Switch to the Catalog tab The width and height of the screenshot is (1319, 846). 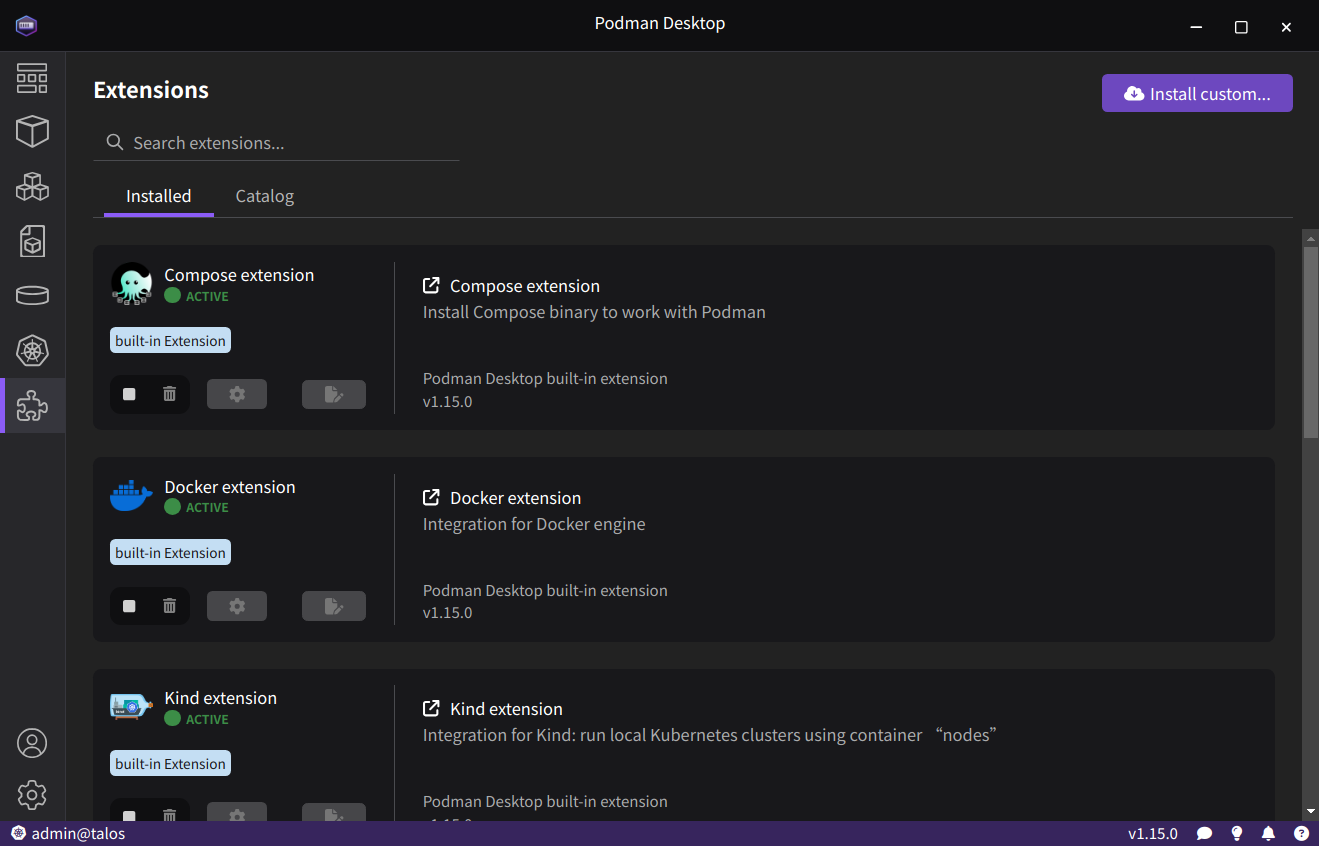point(265,196)
